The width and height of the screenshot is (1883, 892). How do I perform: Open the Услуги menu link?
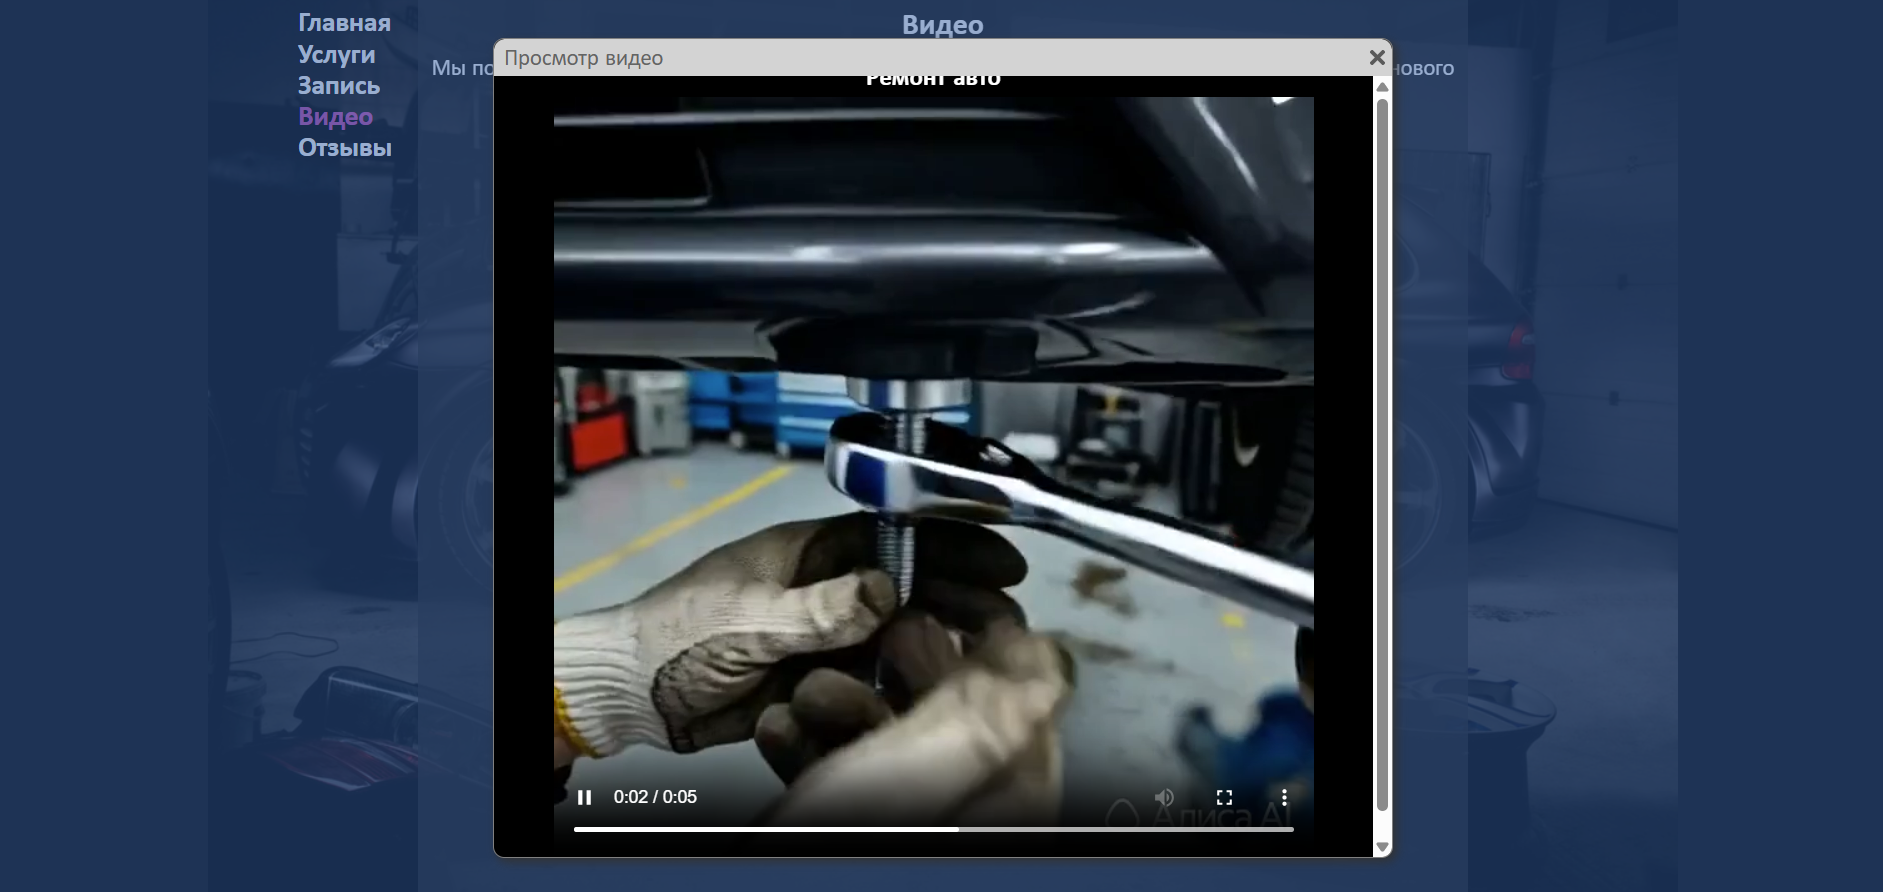[336, 54]
